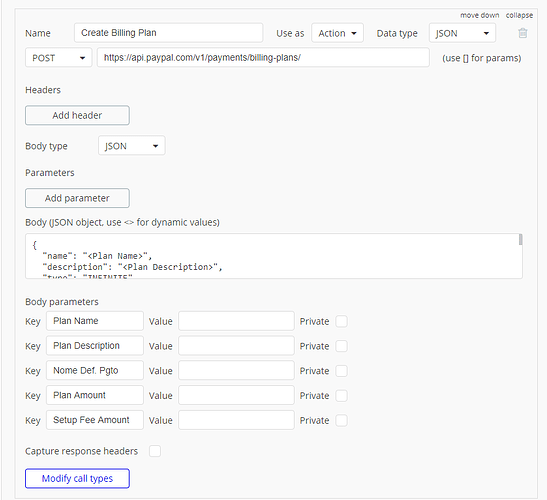Click the Value field for Plan Description
Image resolution: width=547 pixels, height=500 pixels.
coord(236,346)
